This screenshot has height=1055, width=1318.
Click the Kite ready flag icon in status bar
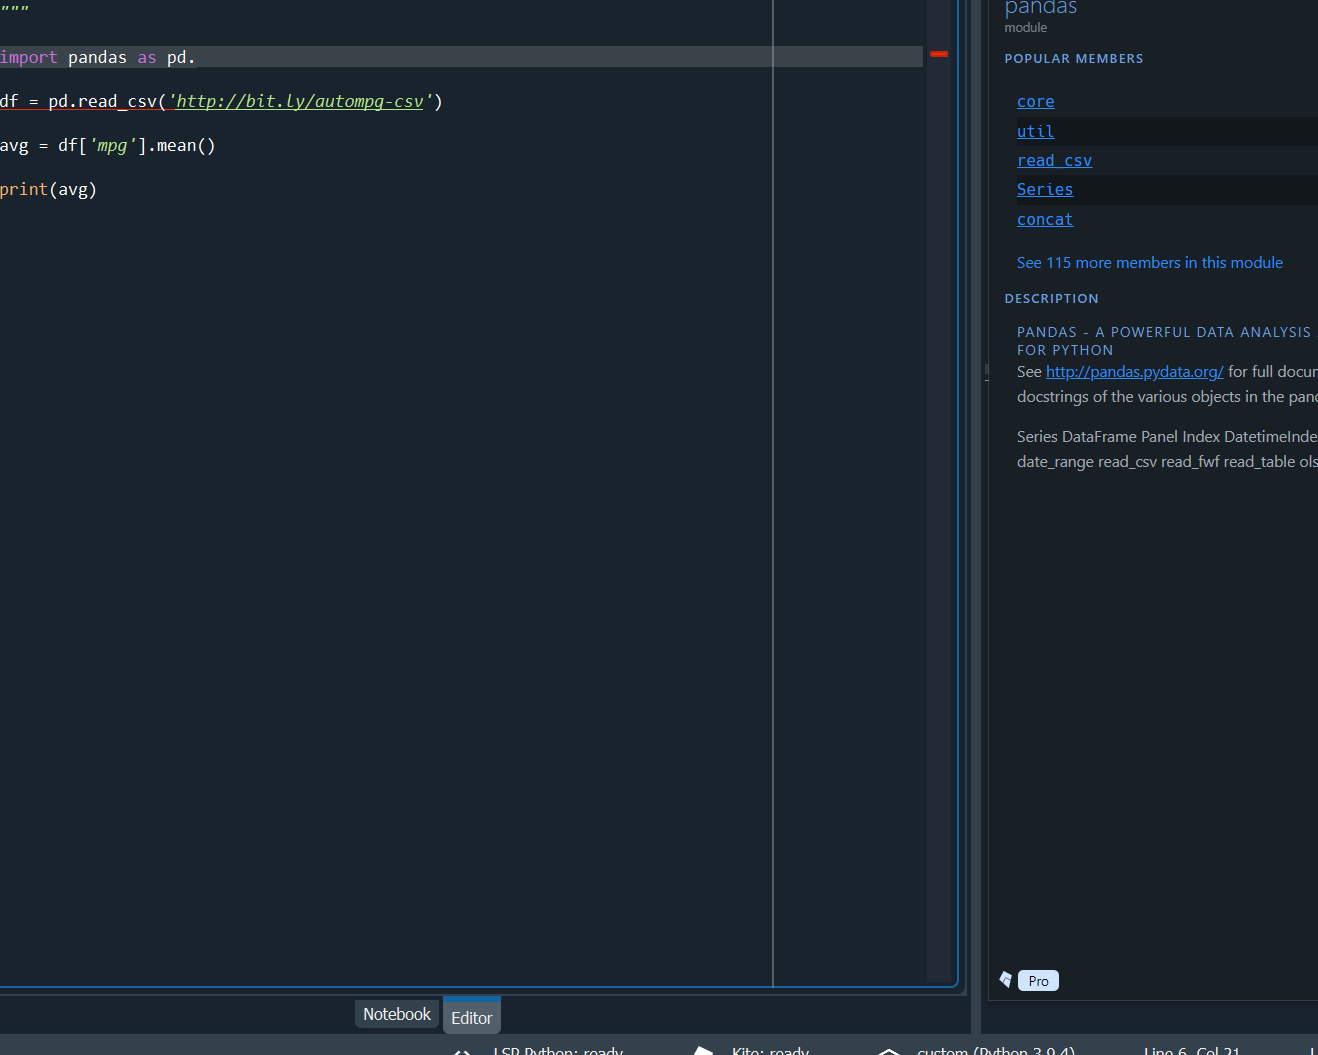pyautogui.click(x=703, y=1051)
